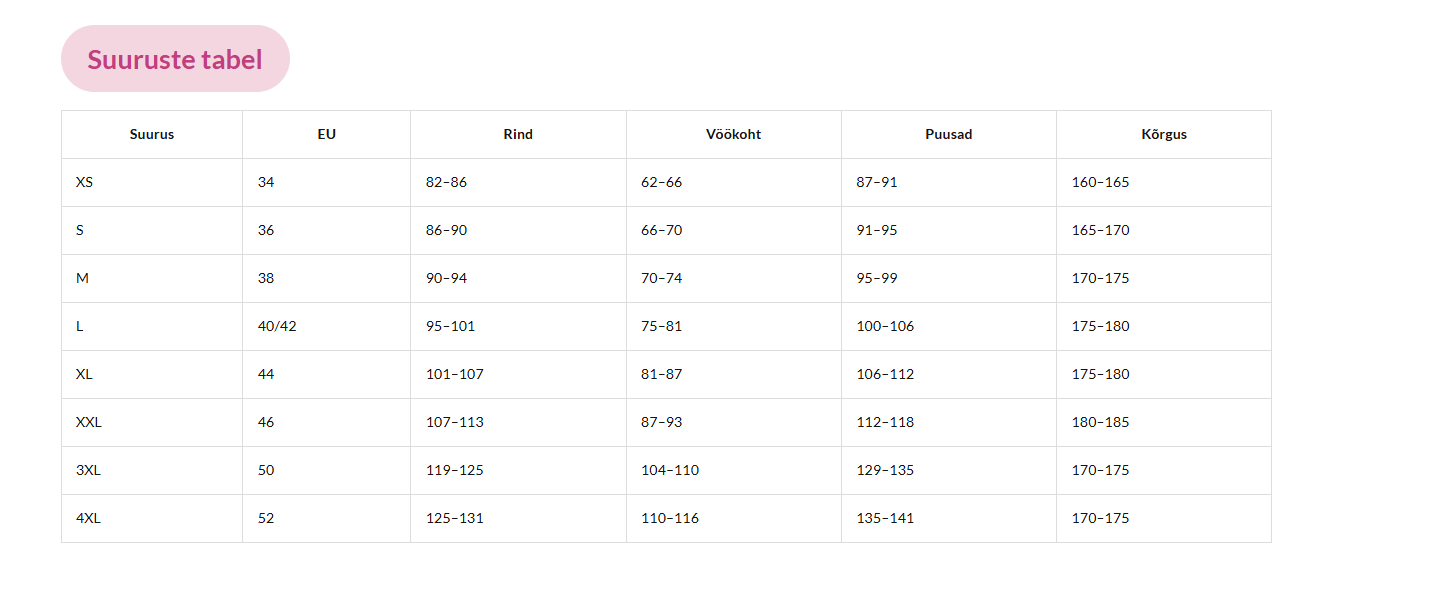This screenshot has height=592, width=1450.
Task: Click the Kõrgus column header
Action: tap(1163, 134)
